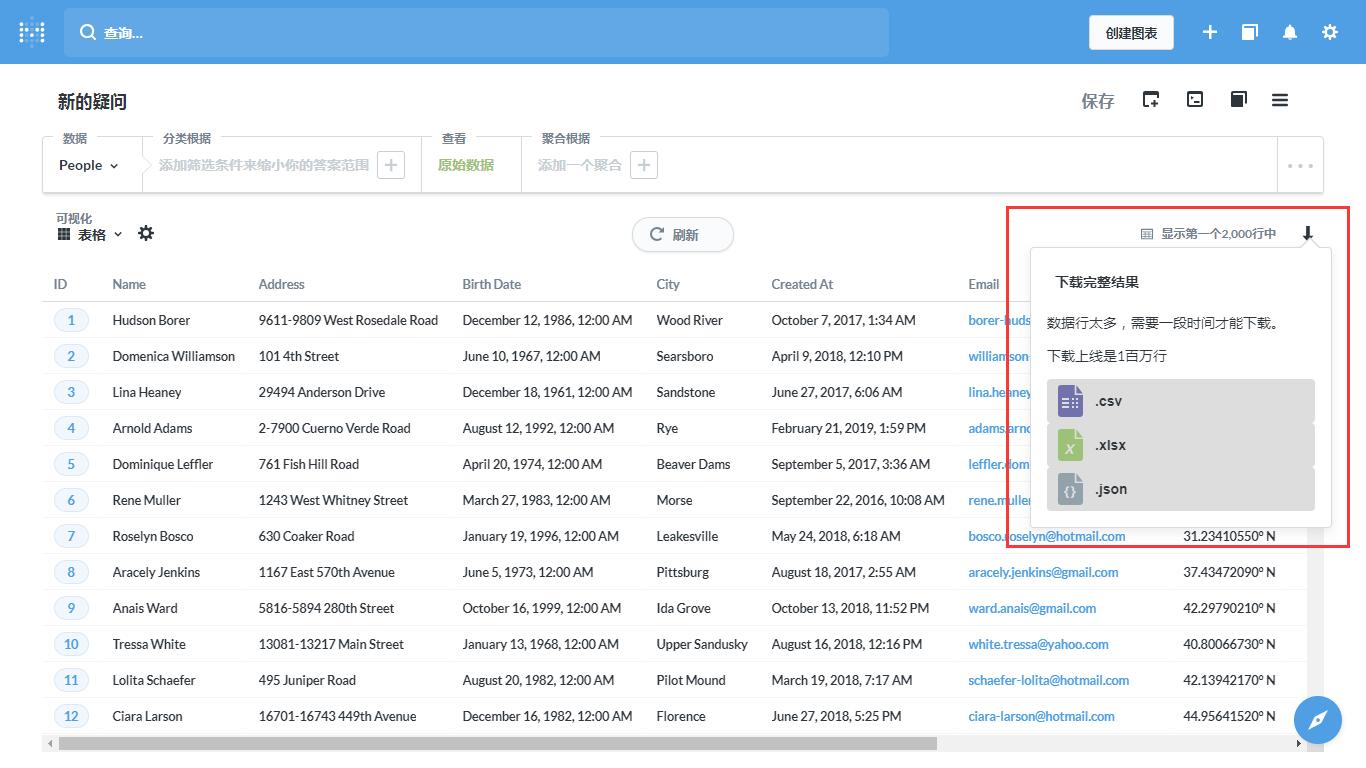Image resolution: width=1366 pixels, height=768 pixels.
Task: Open the compass navigation floating button
Action: (1318, 720)
